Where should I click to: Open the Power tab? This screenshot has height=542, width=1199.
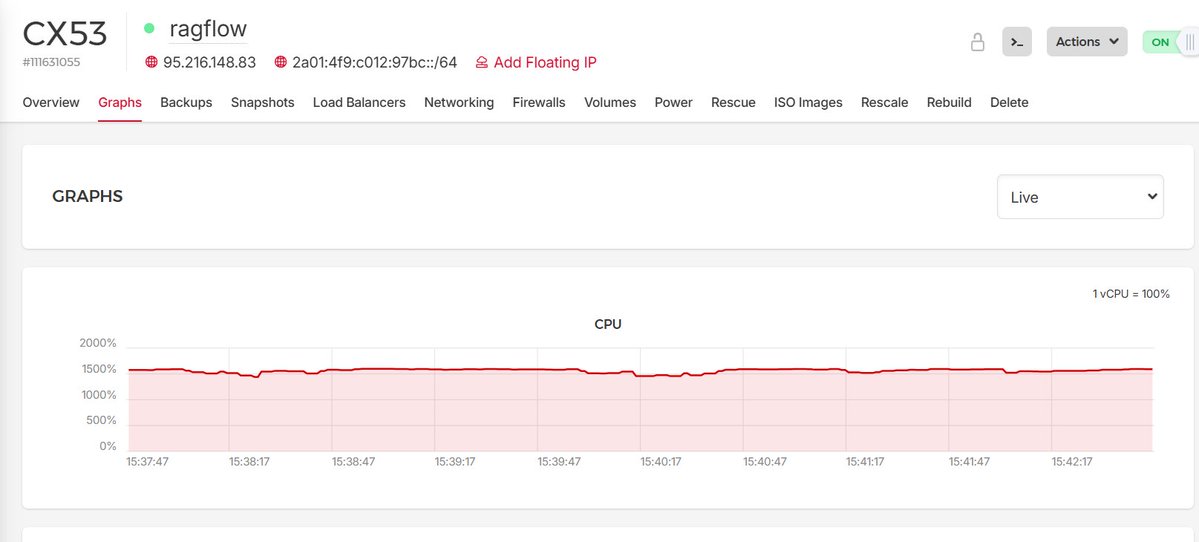click(x=674, y=102)
